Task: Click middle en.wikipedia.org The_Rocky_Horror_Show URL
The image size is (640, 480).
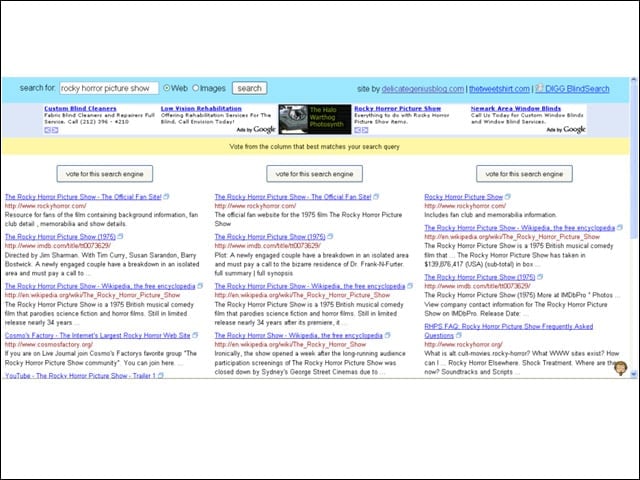Action: click(x=291, y=344)
